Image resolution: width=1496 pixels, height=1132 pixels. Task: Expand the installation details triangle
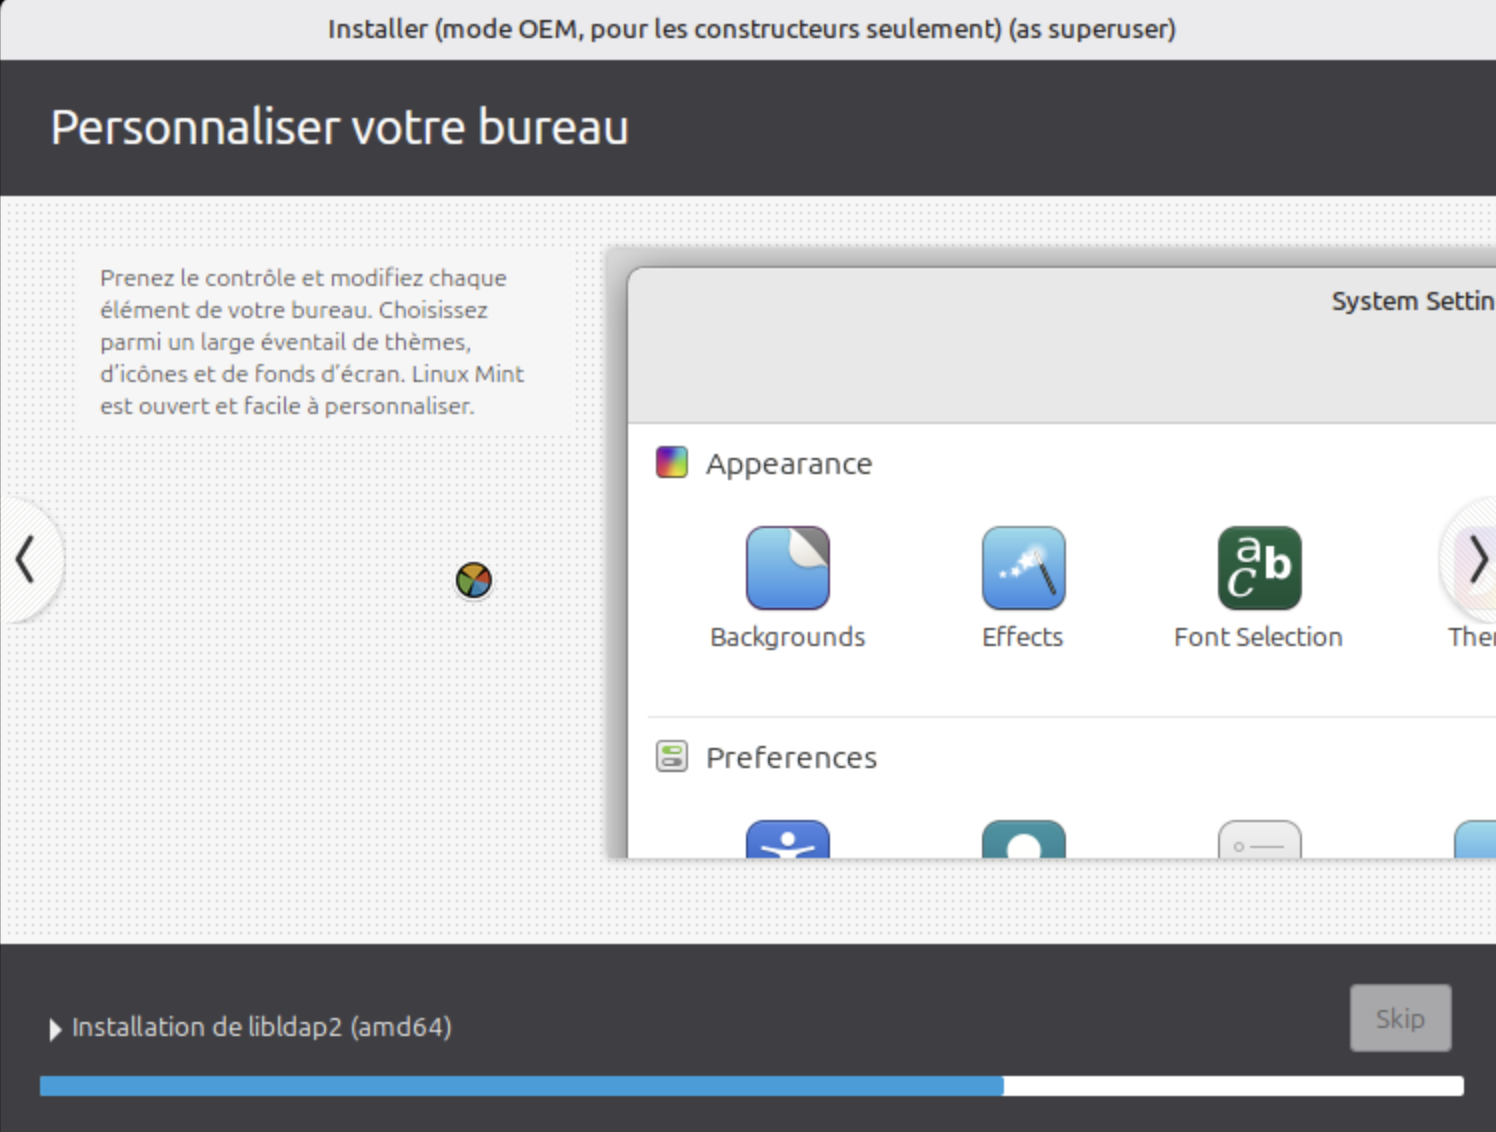point(55,1029)
